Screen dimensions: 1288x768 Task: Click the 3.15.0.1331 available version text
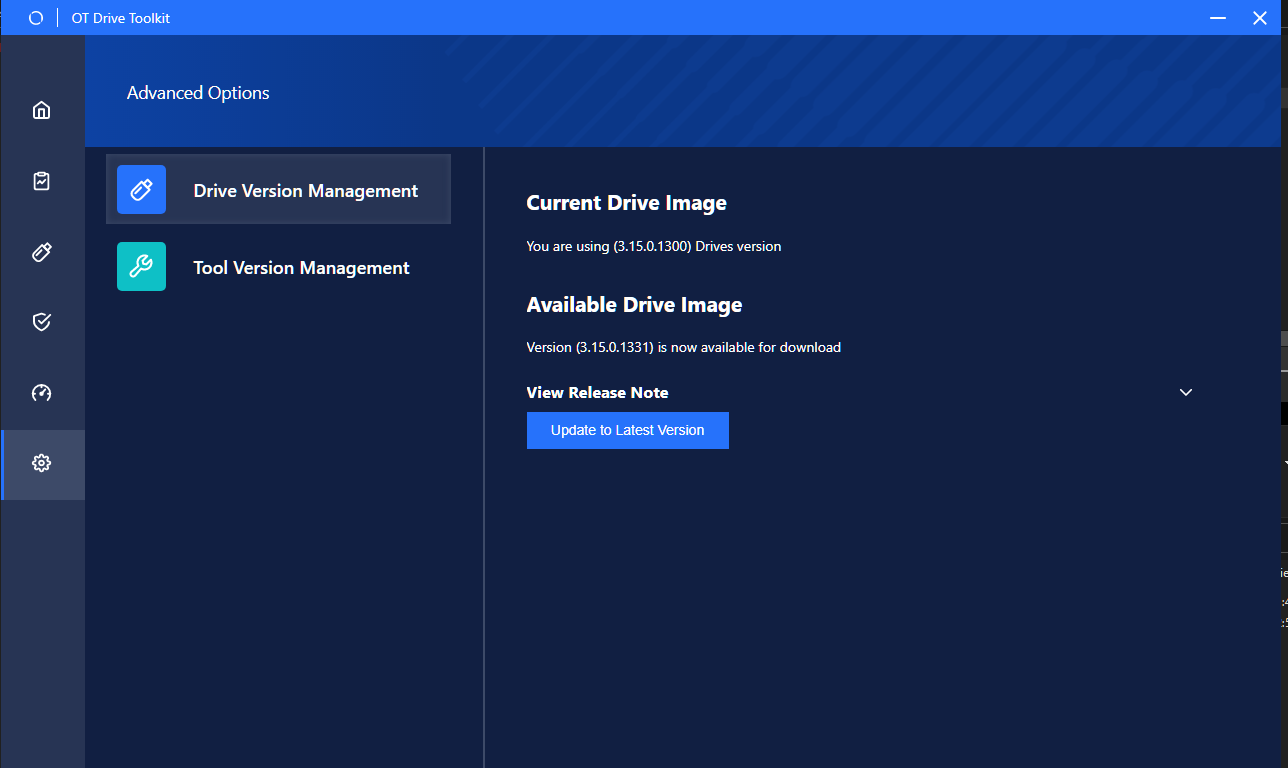pyautogui.click(x=683, y=348)
